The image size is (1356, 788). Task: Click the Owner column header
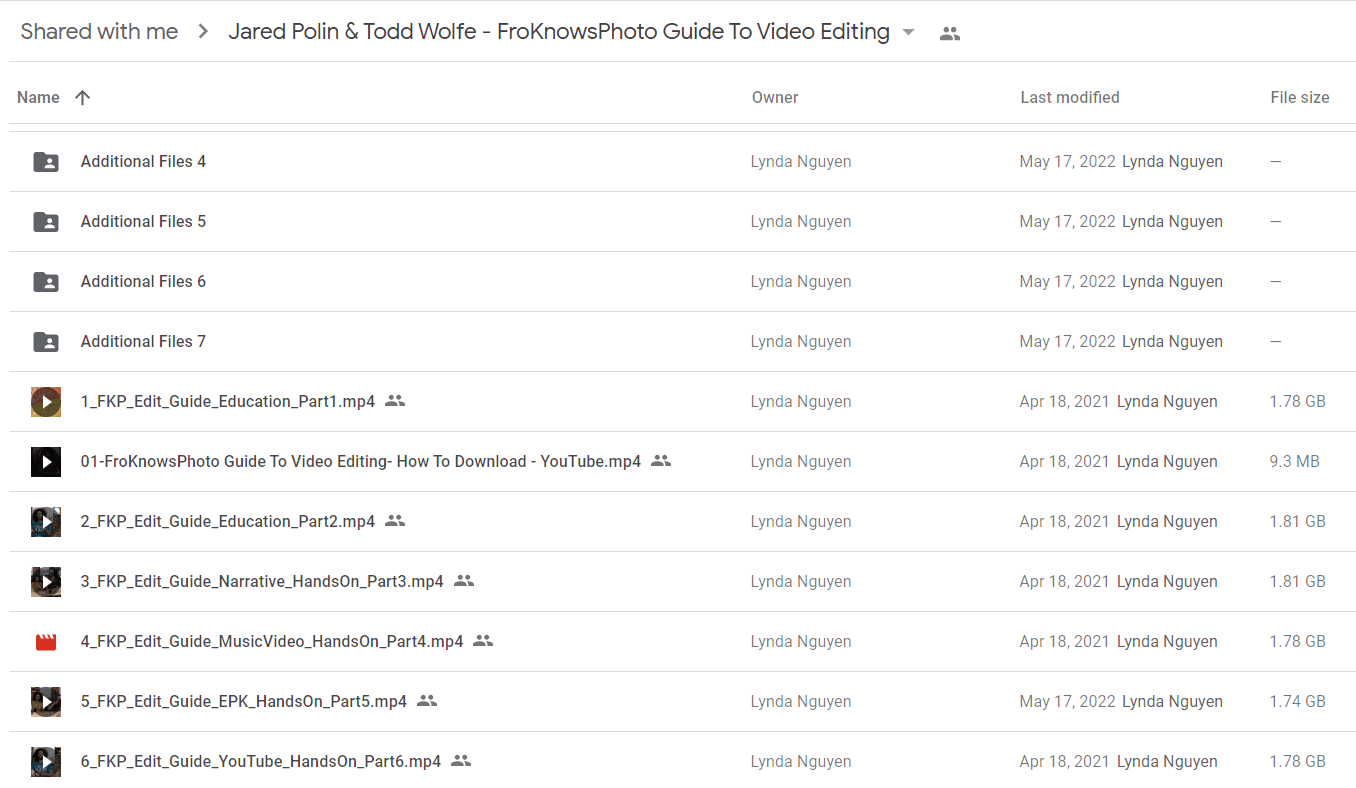click(775, 97)
